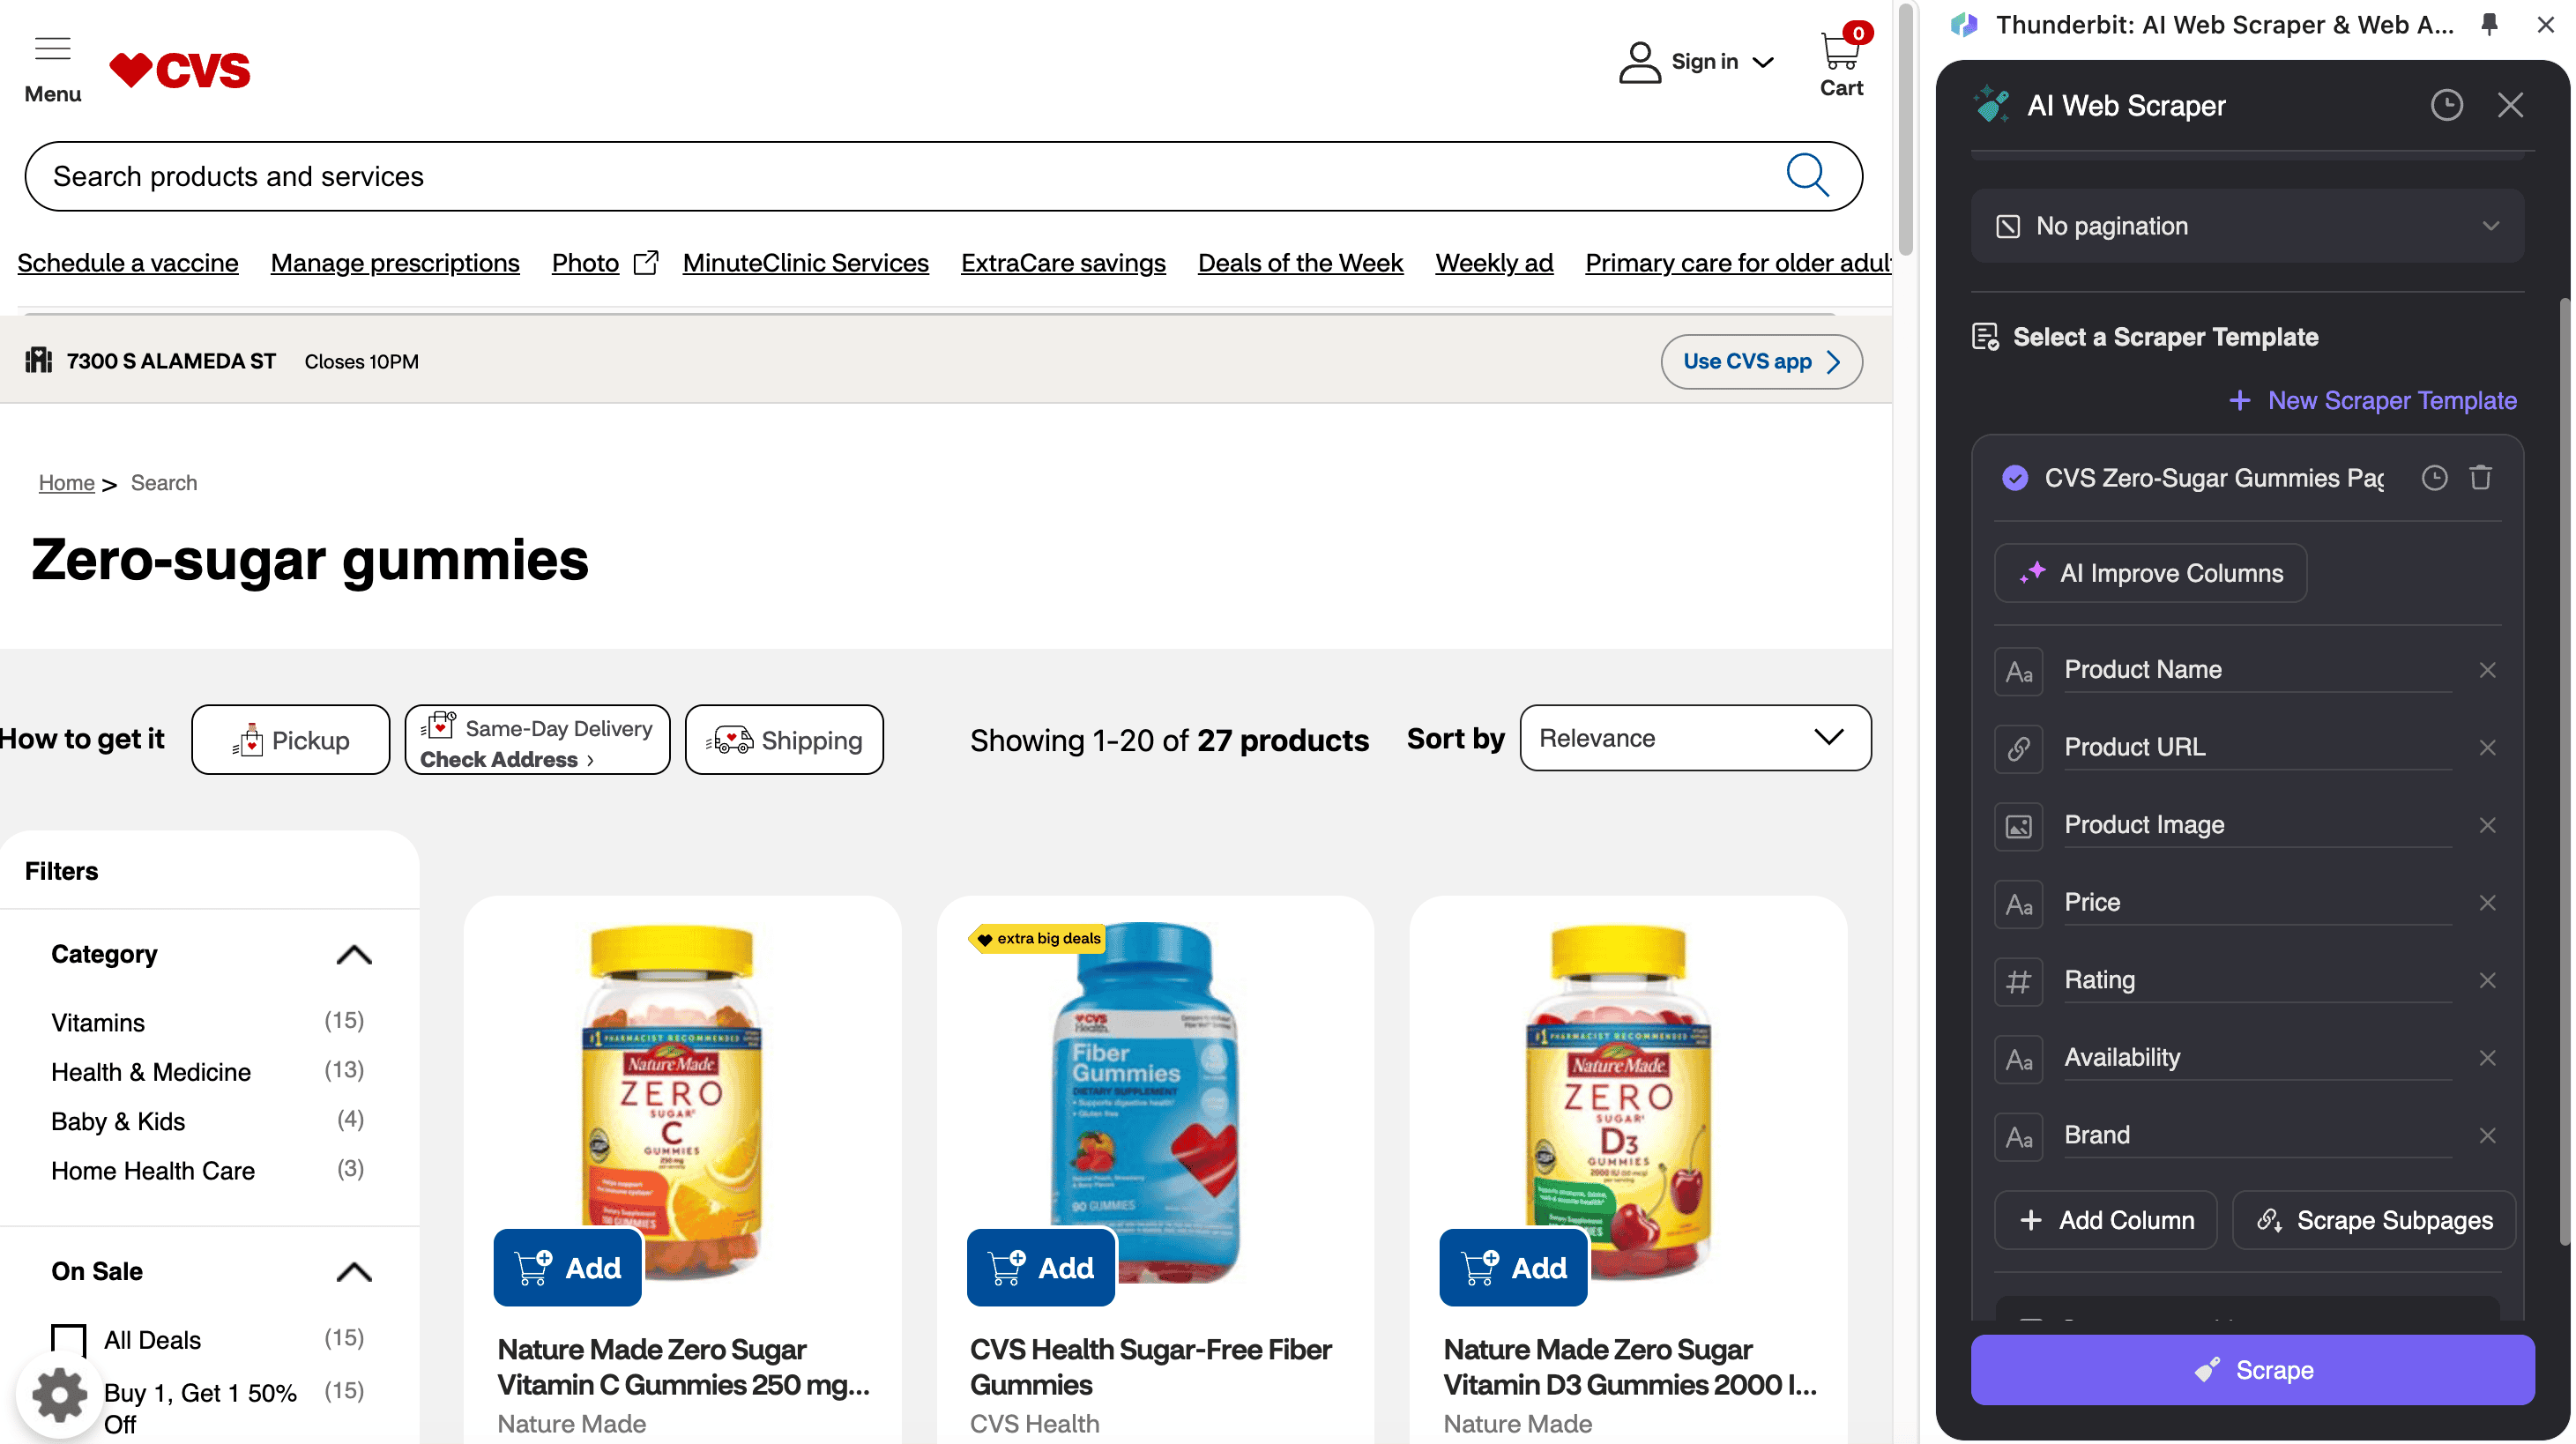Select the CVS Zero-Sugar Gummies template radio
2576x1444 pixels.
2014,478
